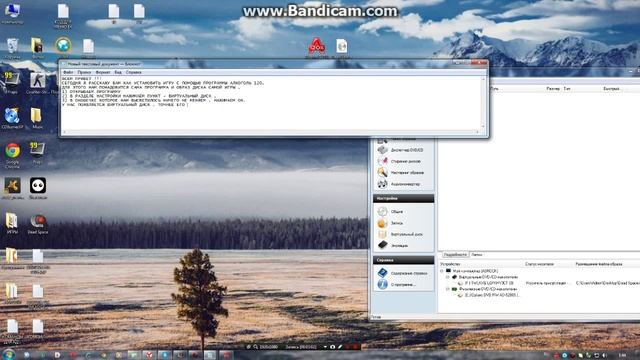640x360 pixels.
Task: Open the File menu in Notepad
Action: 68,72
